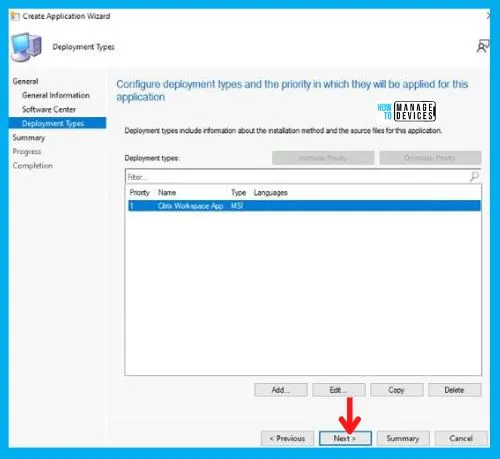Open General Information step in sidebar
Screen dimensions: 500x459
pos(56,95)
